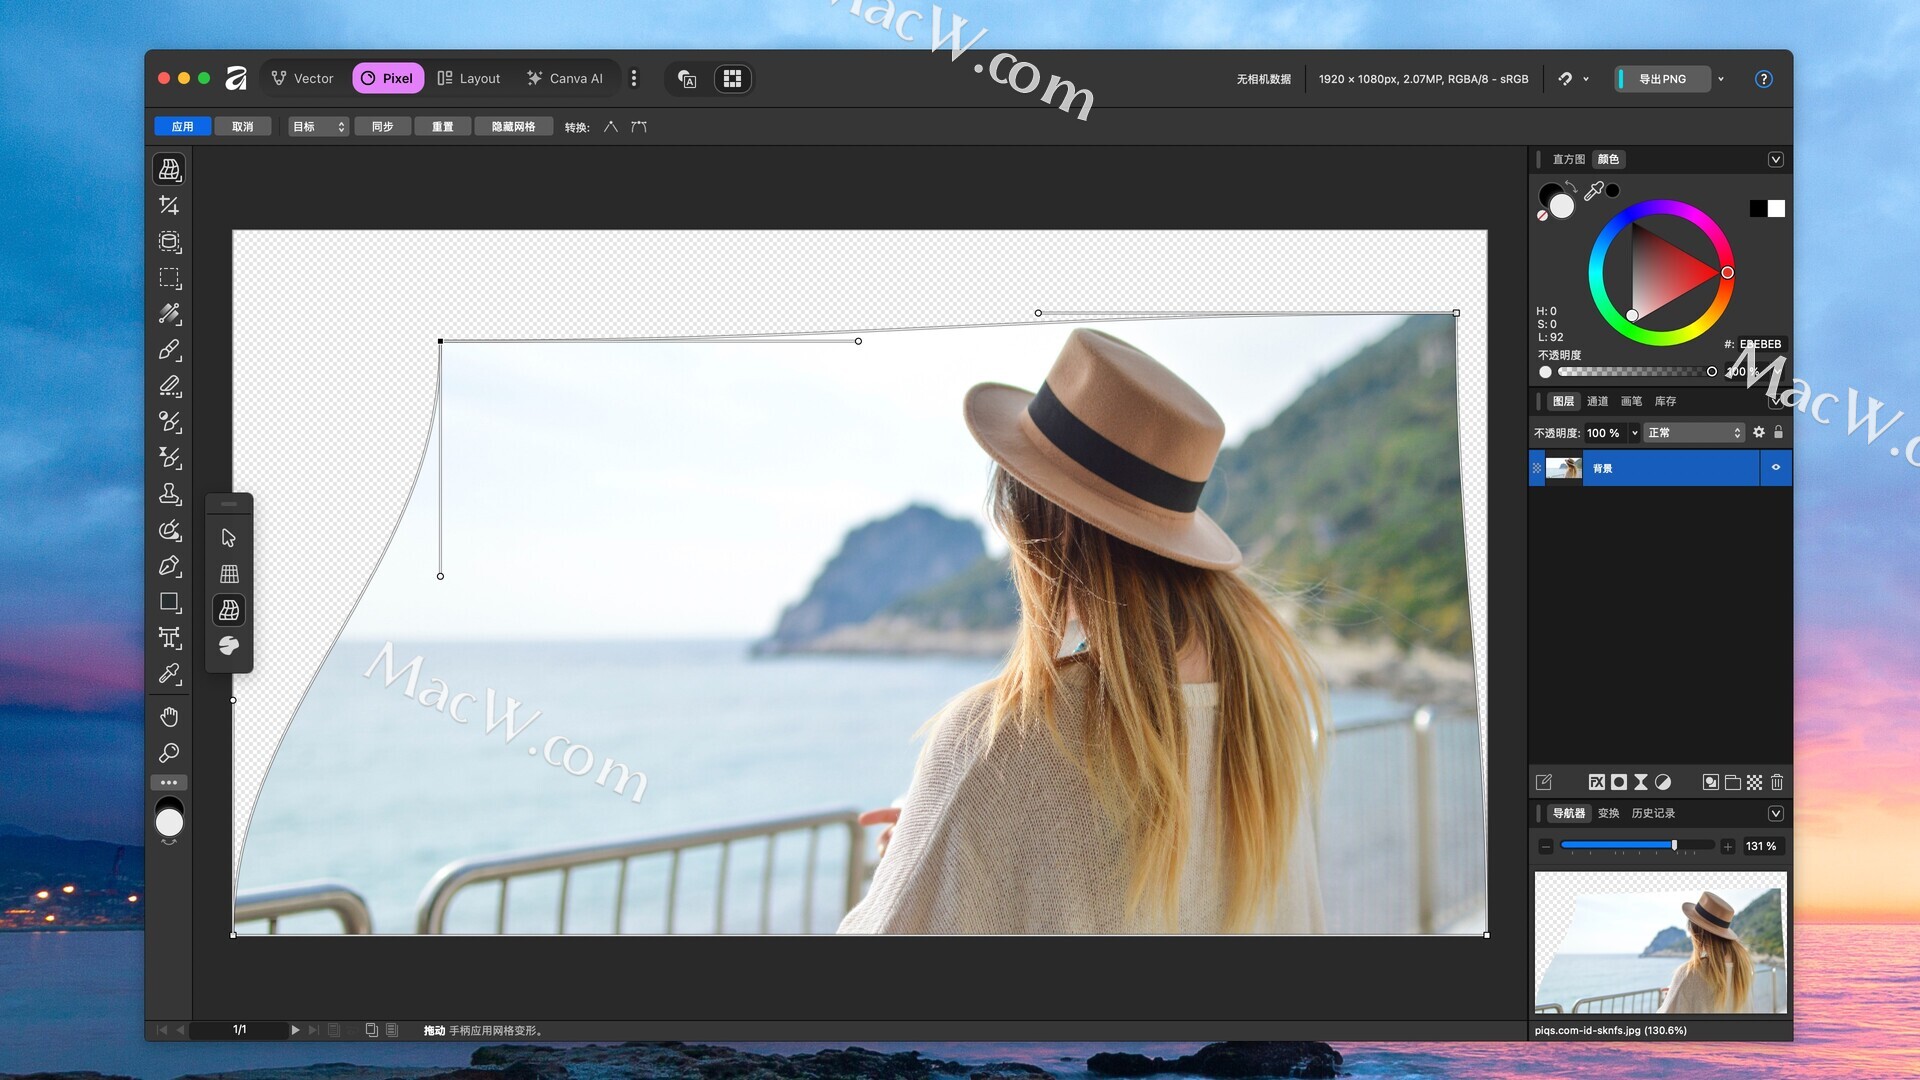The image size is (1920, 1080).
Task: Select the Crop tool in left toolbar
Action: point(169,205)
